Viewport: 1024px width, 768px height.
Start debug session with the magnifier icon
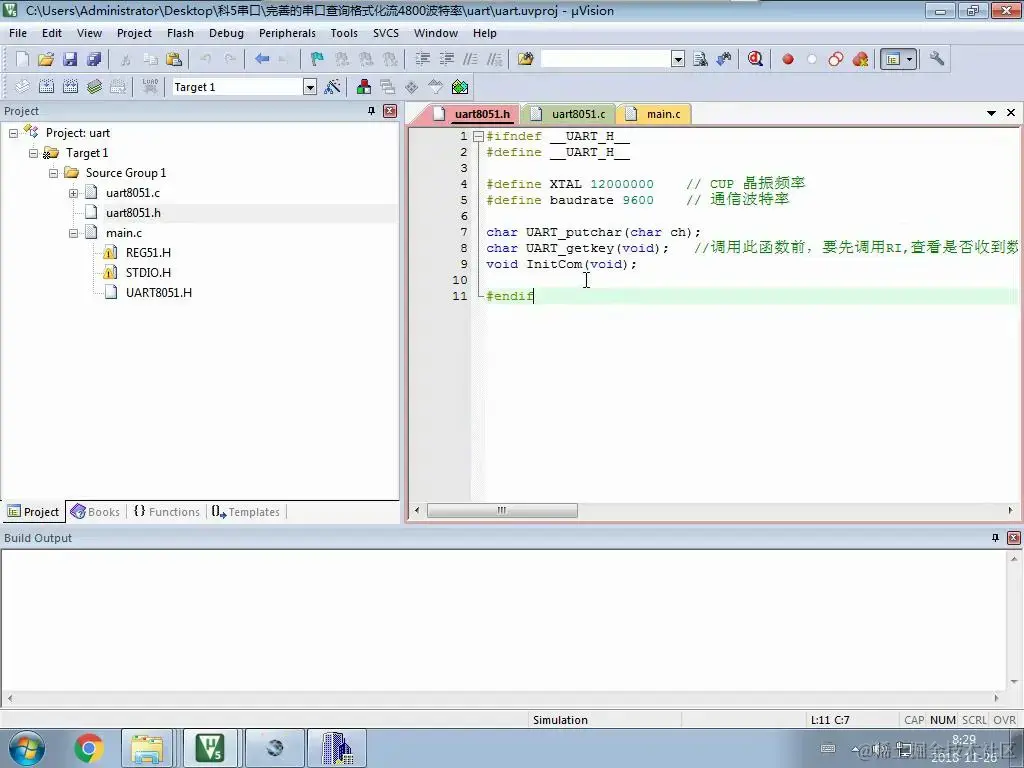click(756, 59)
